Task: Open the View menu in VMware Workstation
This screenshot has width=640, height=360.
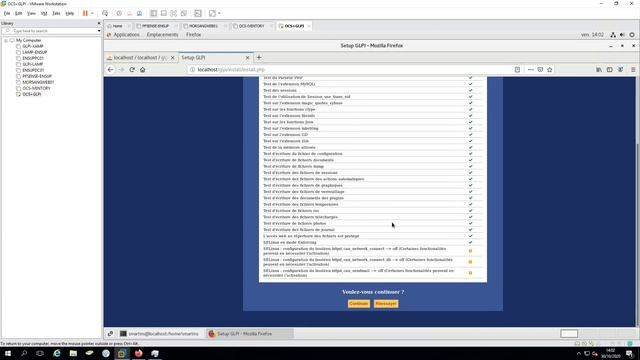Action: (31, 13)
